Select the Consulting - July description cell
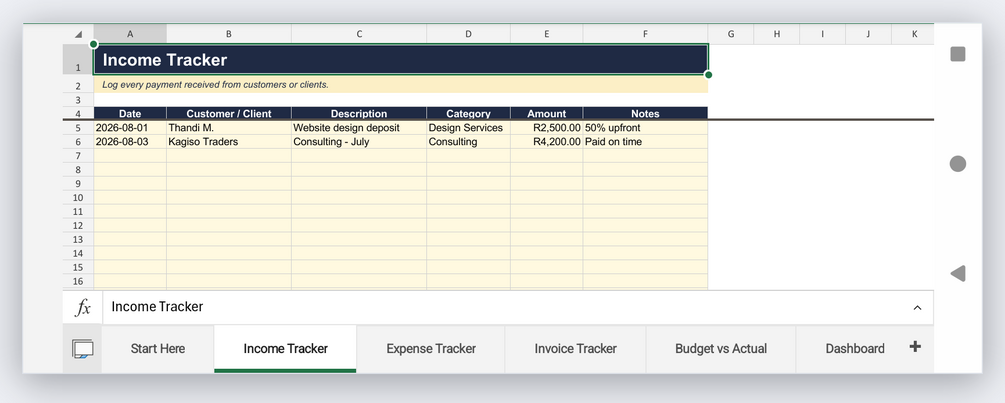Image resolution: width=1005 pixels, height=403 pixels. (359, 142)
